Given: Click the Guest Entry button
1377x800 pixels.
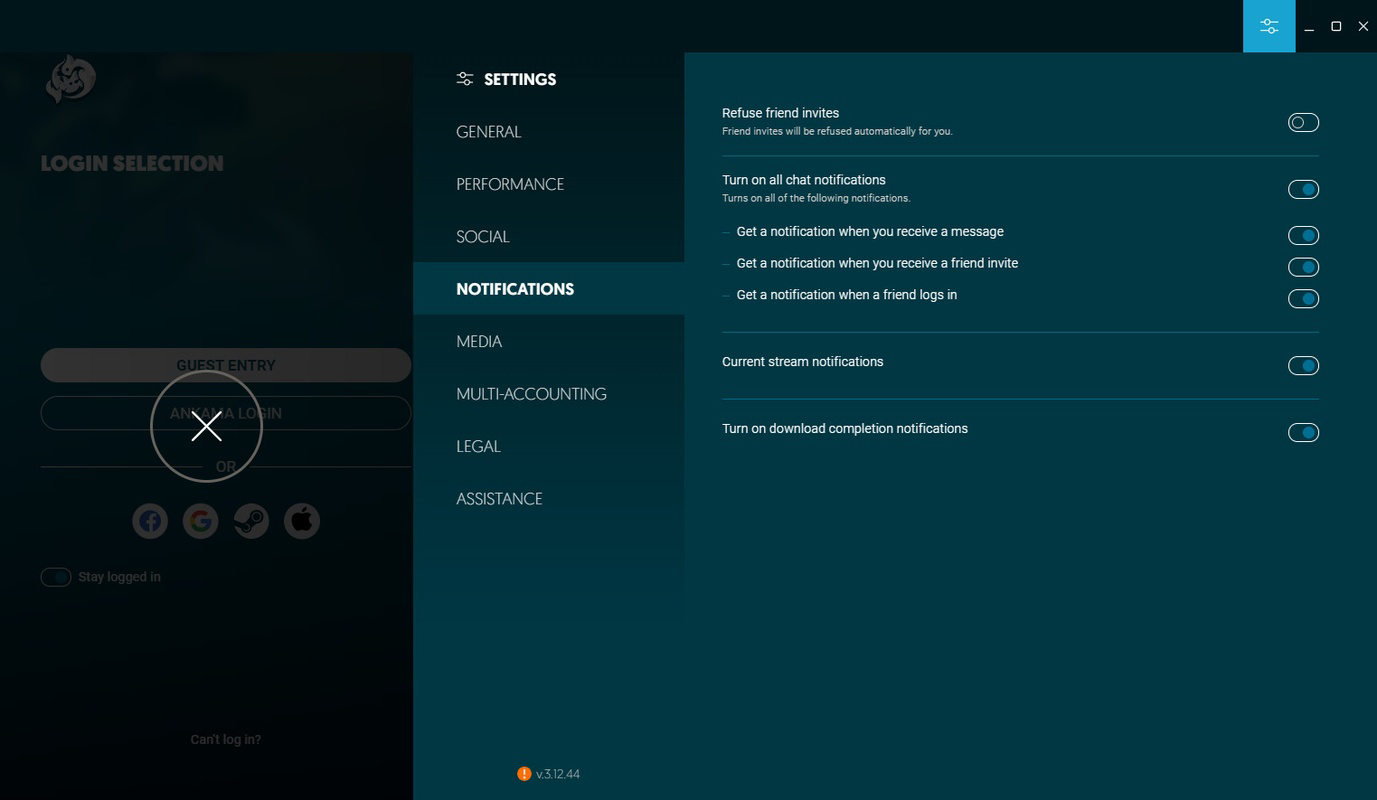Looking at the screenshot, I should click(x=226, y=365).
